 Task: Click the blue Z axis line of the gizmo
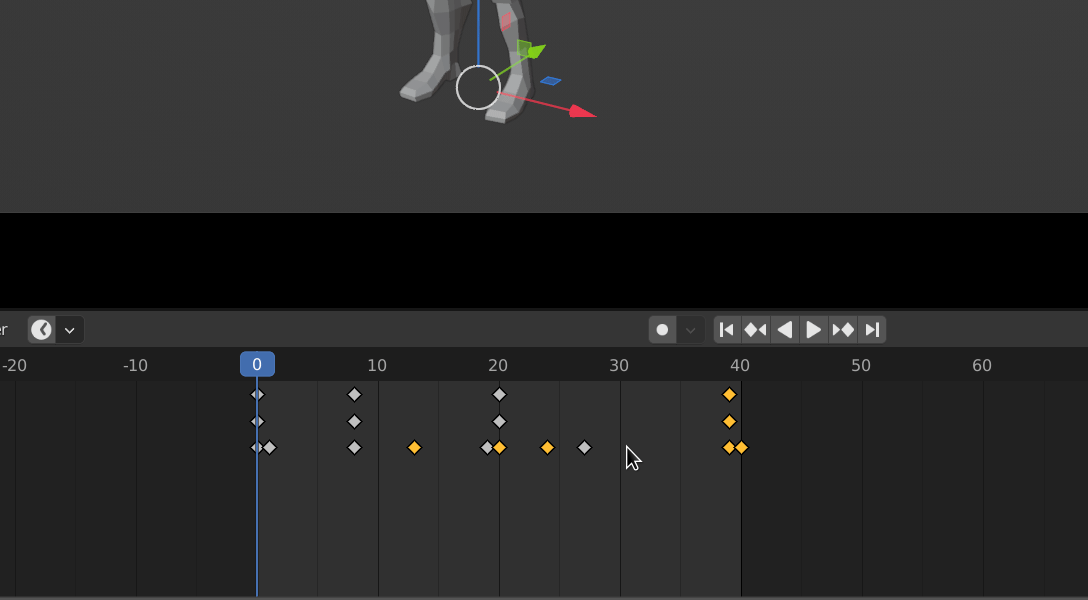tap(478, 33)
